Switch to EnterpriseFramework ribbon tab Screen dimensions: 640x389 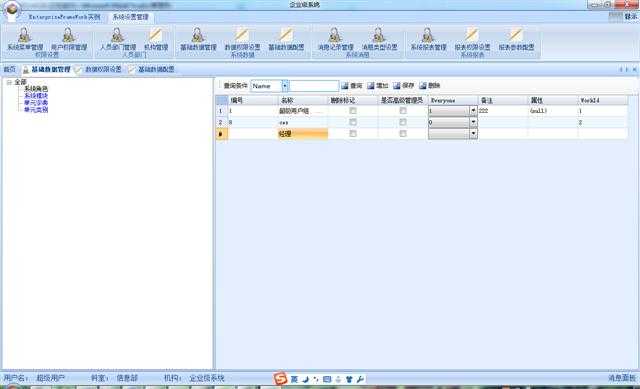coord(64,17)
